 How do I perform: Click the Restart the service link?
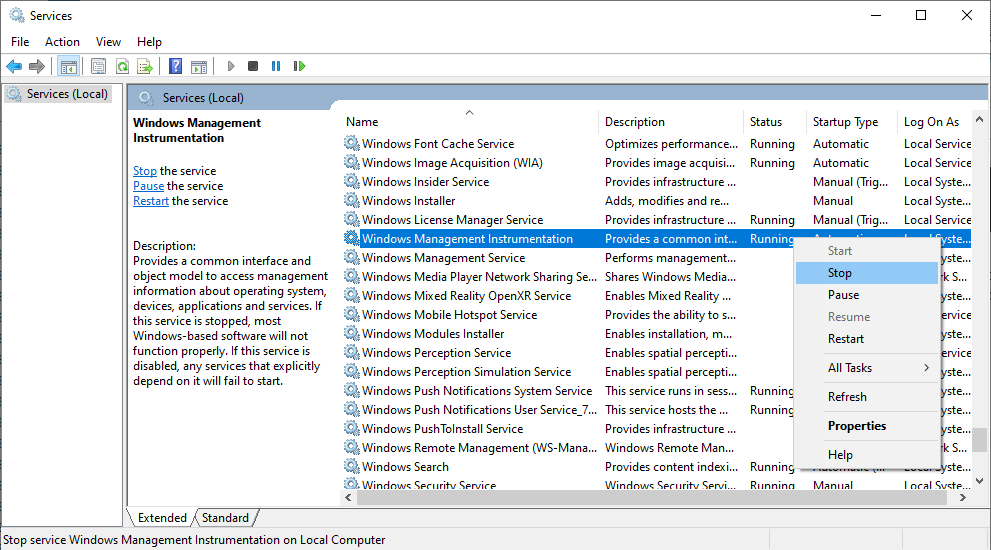click(151, 201)
